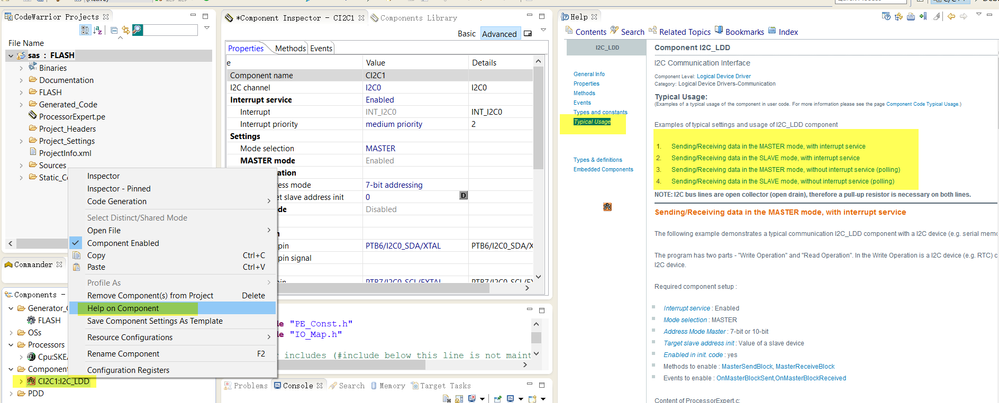This screenshot has height=403, width=999.
Task: Expand the Binaries folder
Action: pos(22,67)
